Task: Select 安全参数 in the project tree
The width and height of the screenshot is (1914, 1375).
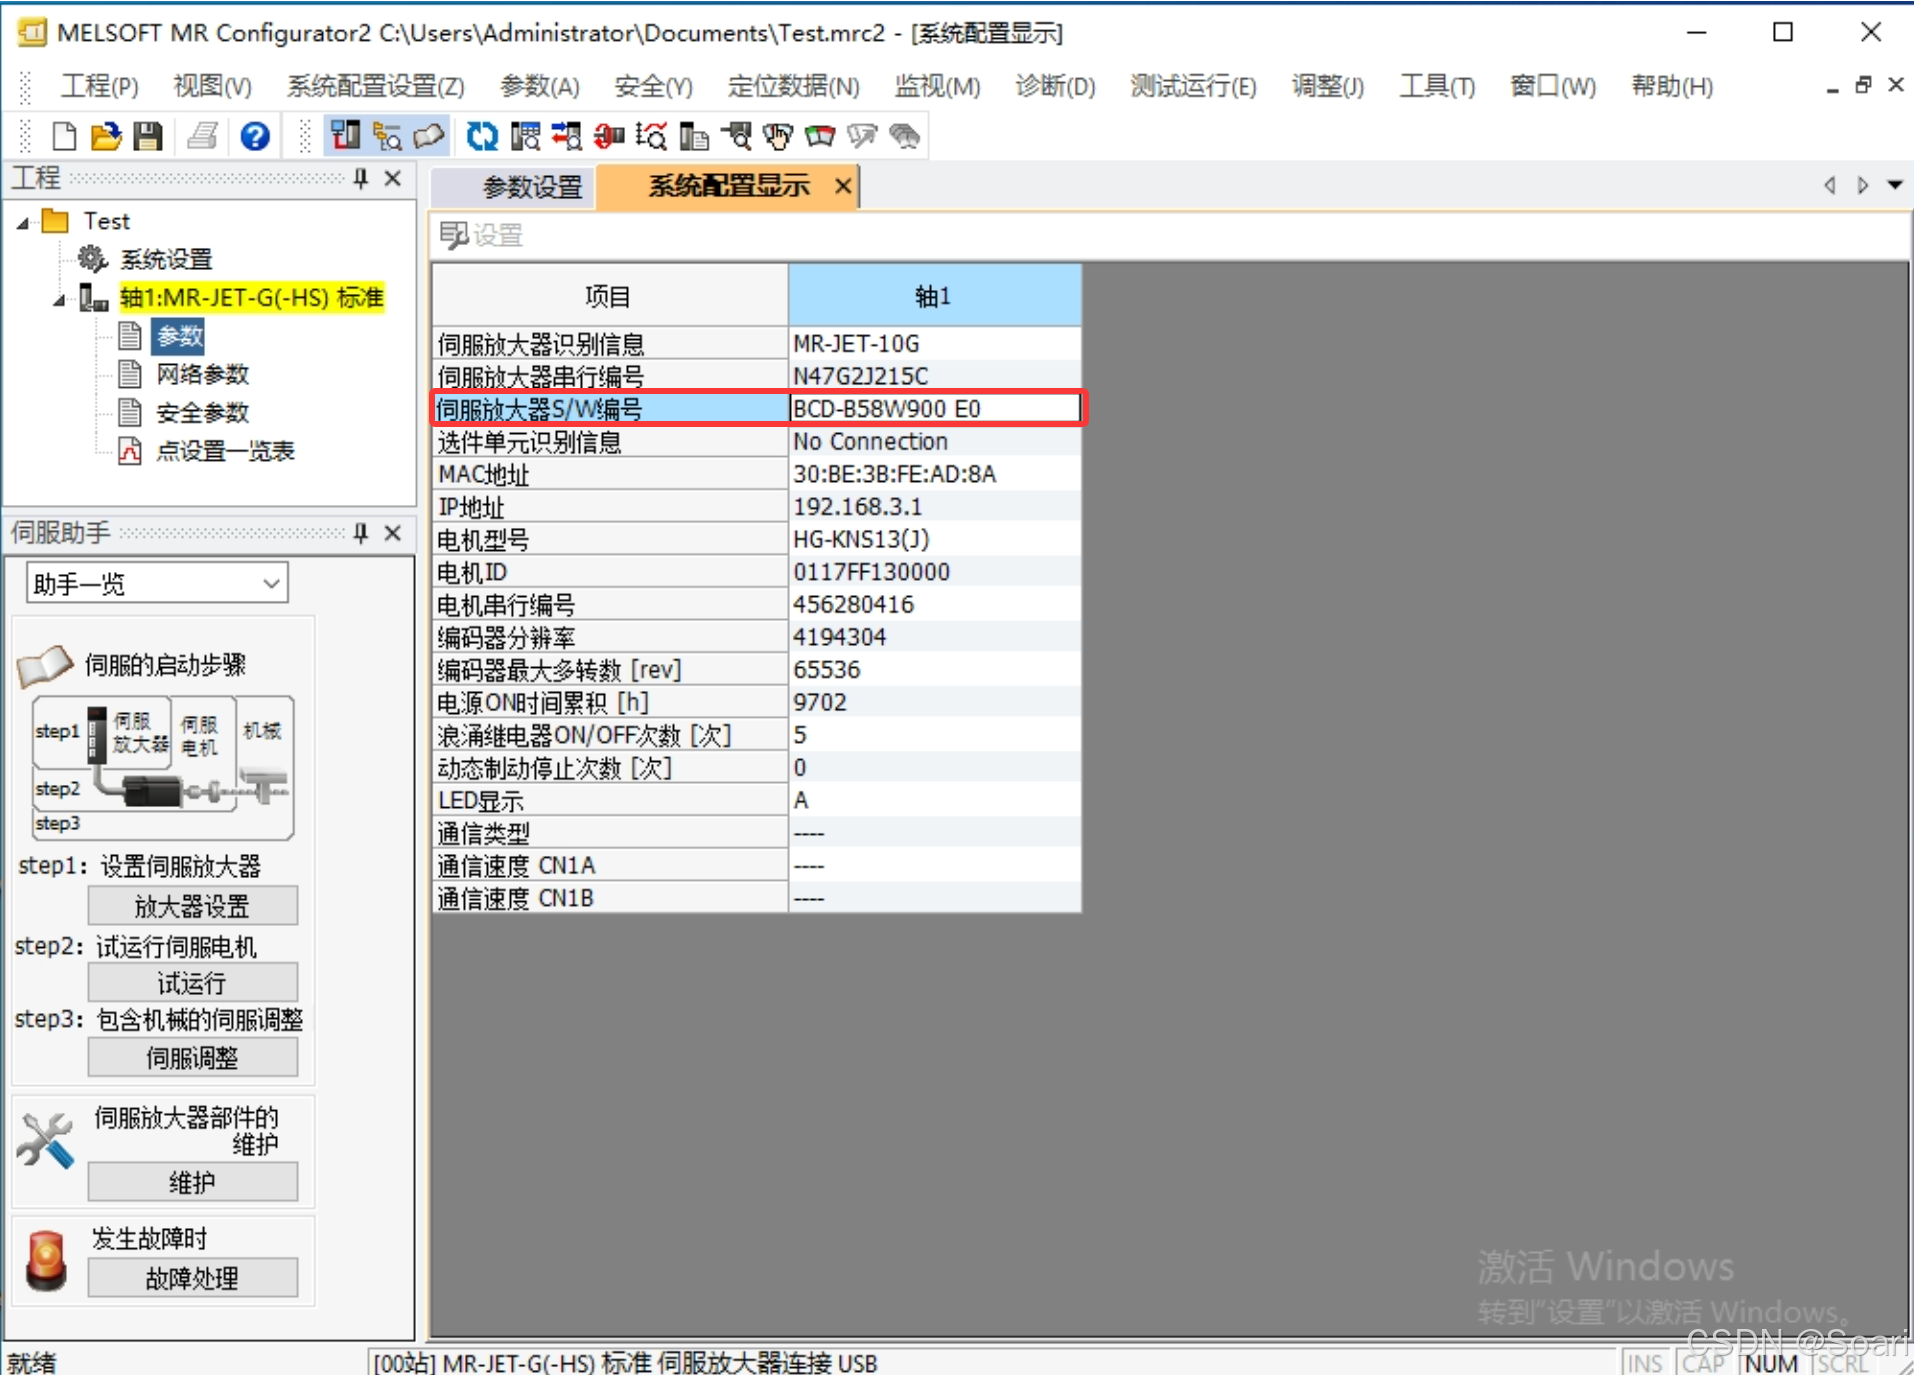Action: click(x=202, y=412)
